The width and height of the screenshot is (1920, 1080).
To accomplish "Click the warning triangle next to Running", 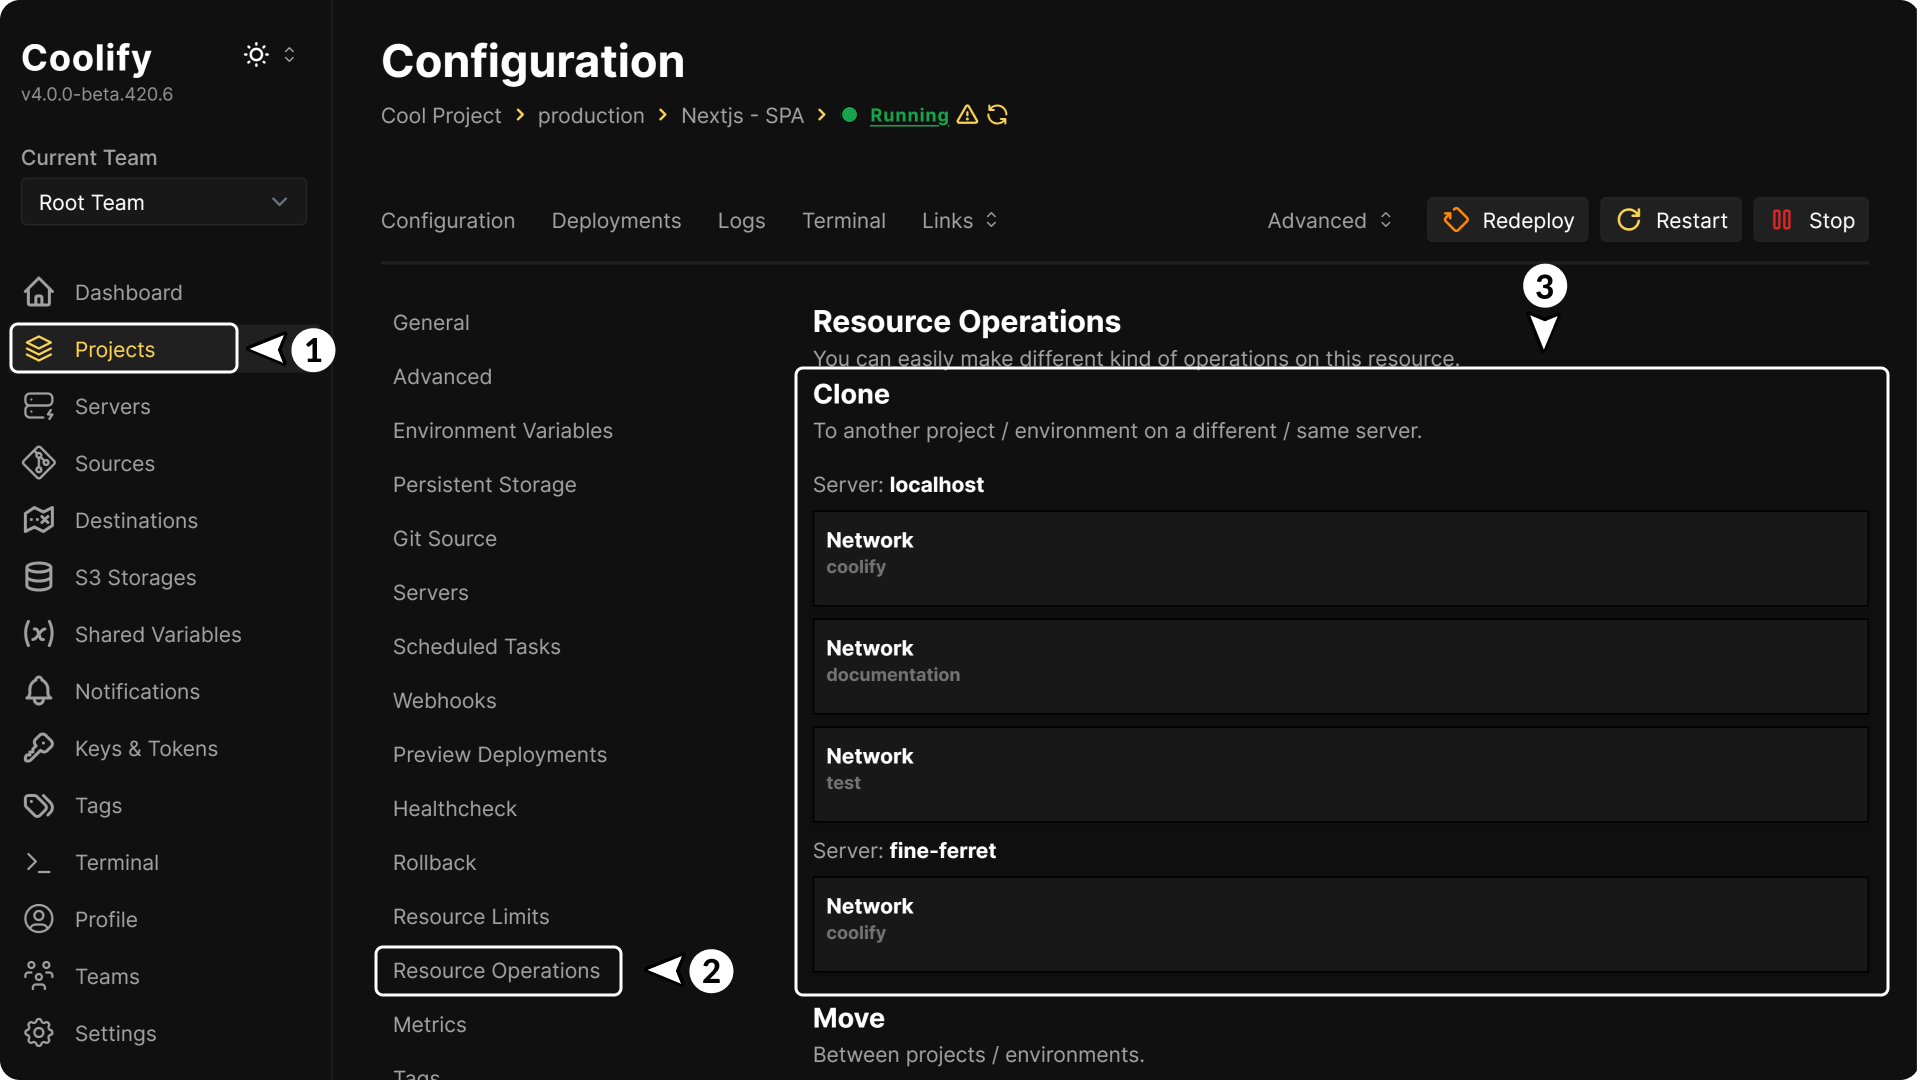I will [967, 115].
